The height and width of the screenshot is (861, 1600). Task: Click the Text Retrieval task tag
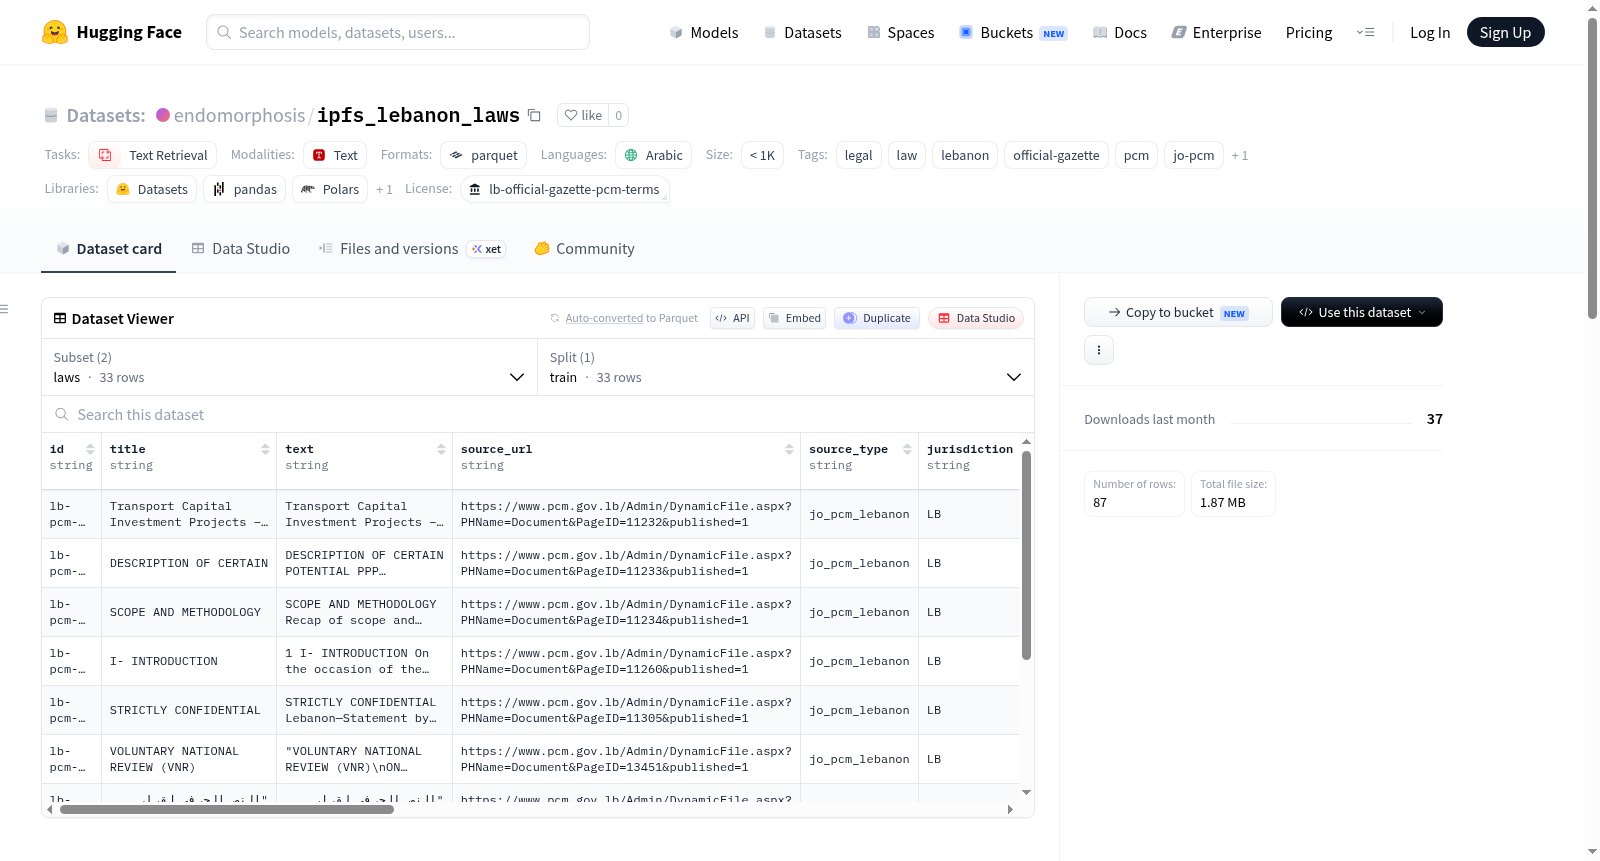[152, 155]
